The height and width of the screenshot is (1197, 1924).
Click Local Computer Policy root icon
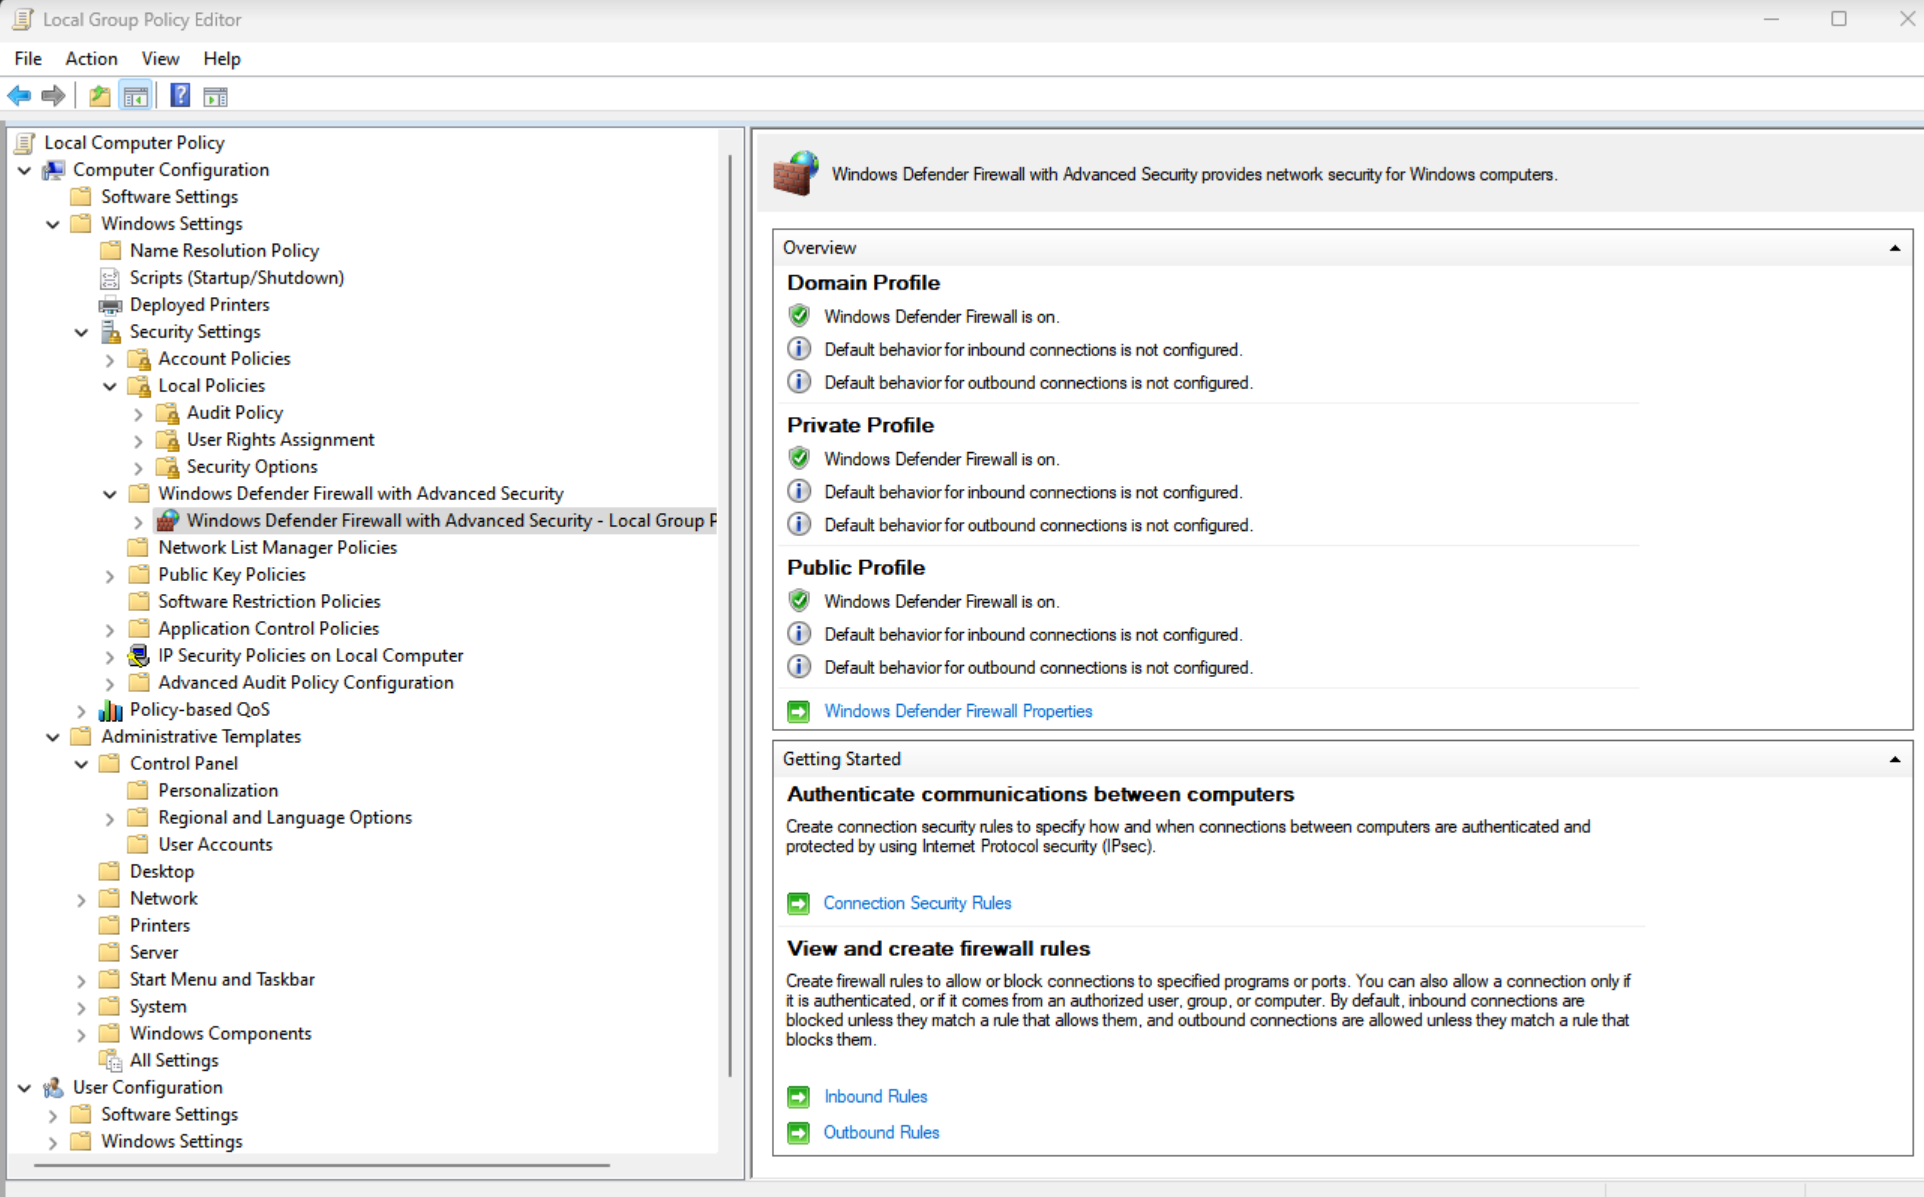25,143
